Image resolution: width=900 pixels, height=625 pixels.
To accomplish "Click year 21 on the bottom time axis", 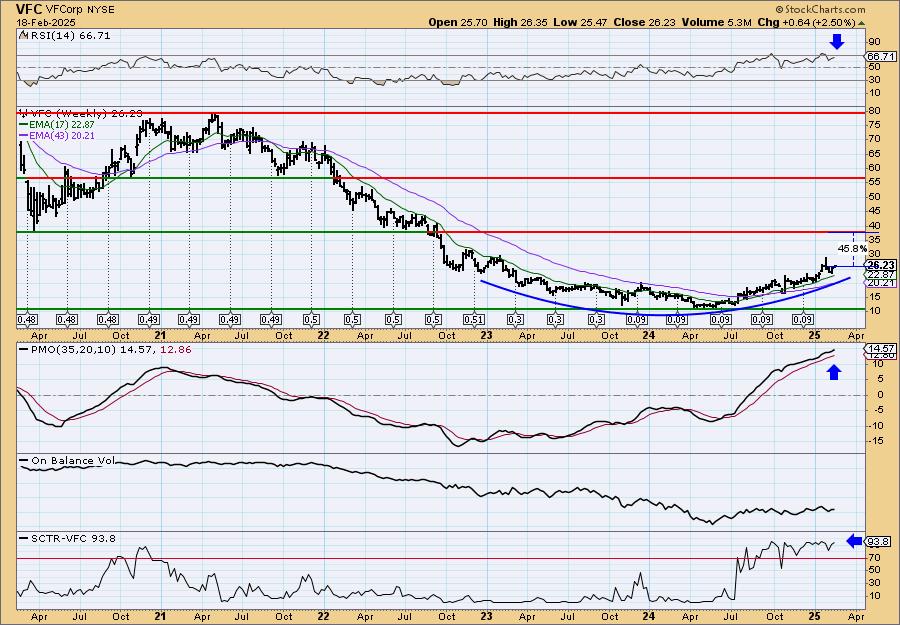I will (x=161, y=615).
